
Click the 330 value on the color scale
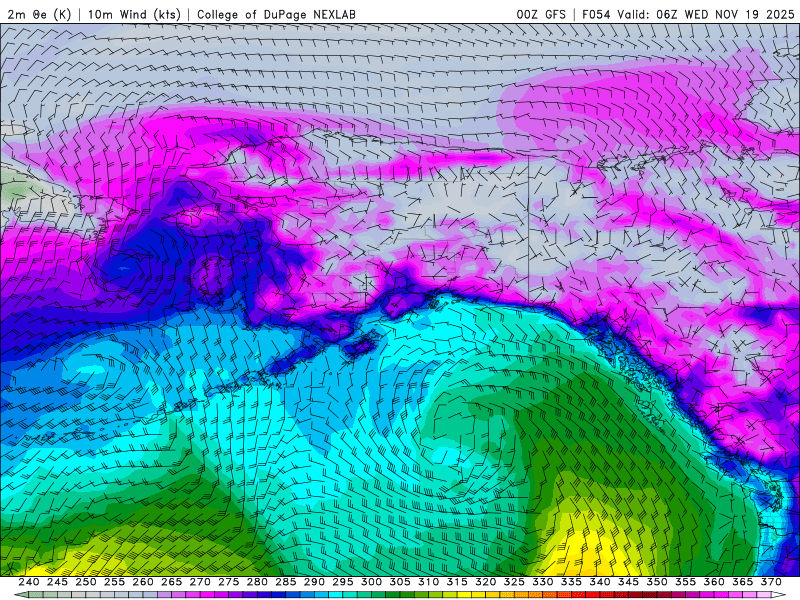tap(543, 582)
